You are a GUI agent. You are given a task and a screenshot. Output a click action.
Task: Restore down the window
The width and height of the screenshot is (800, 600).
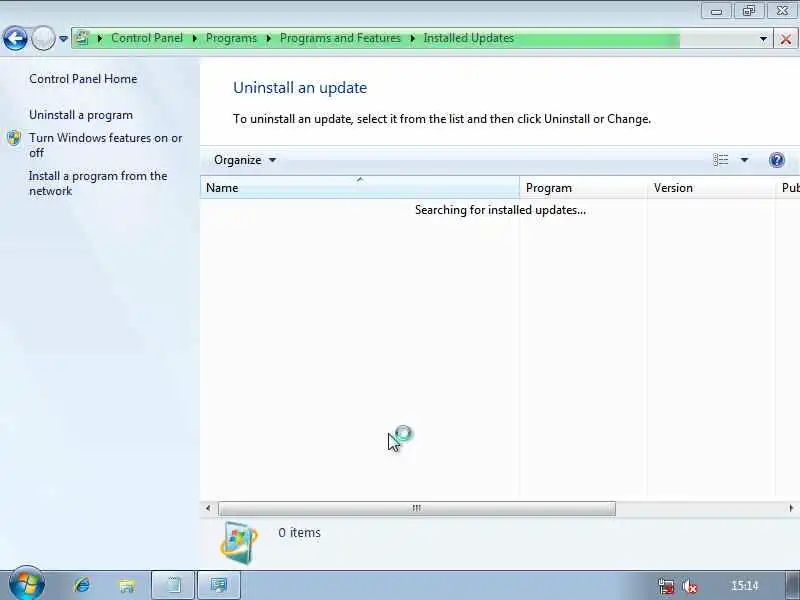click(x=748, y=11)
